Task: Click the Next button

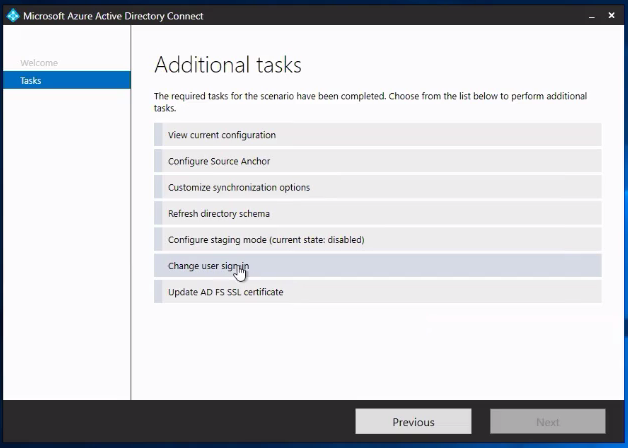Action: pos(547,422)
